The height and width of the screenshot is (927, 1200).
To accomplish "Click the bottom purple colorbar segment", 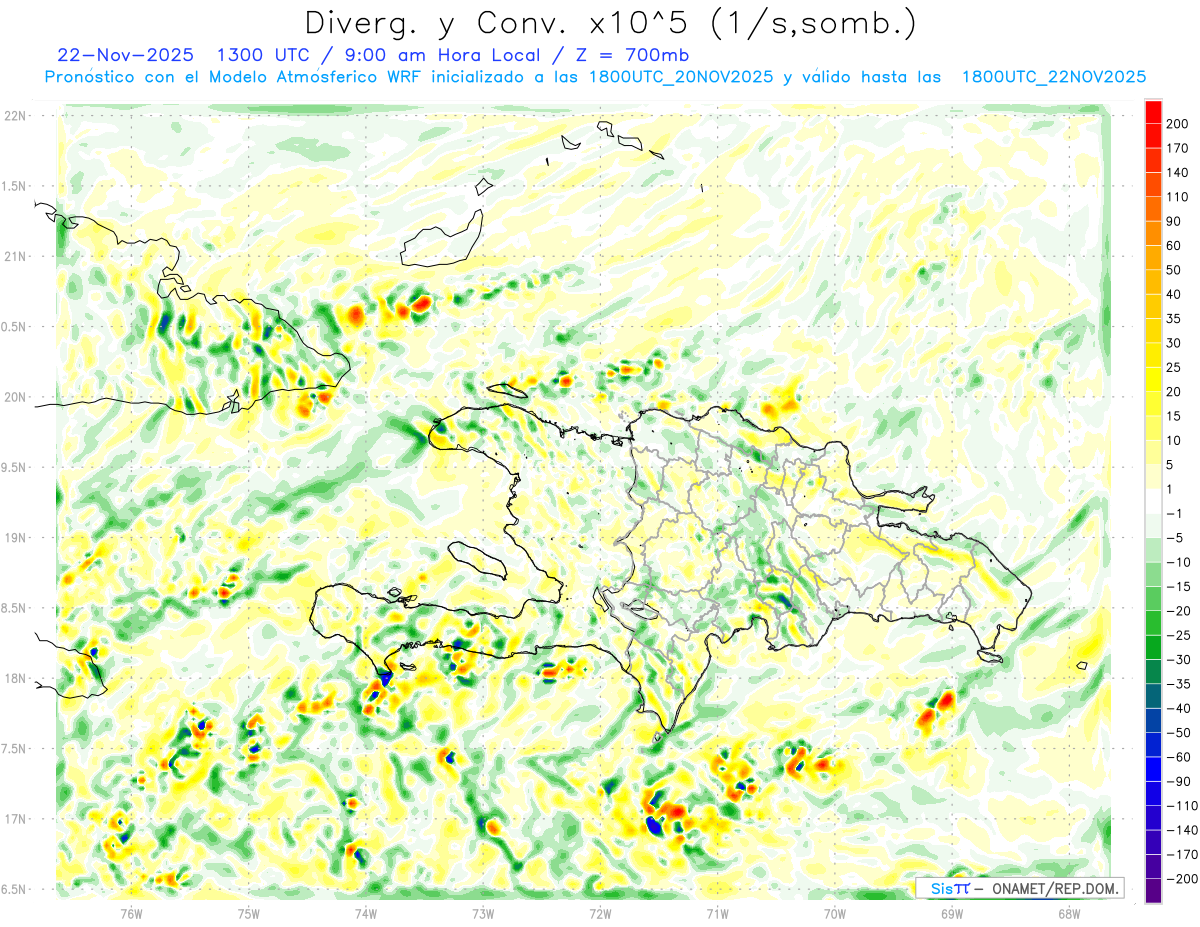I will click(1153, 891).
